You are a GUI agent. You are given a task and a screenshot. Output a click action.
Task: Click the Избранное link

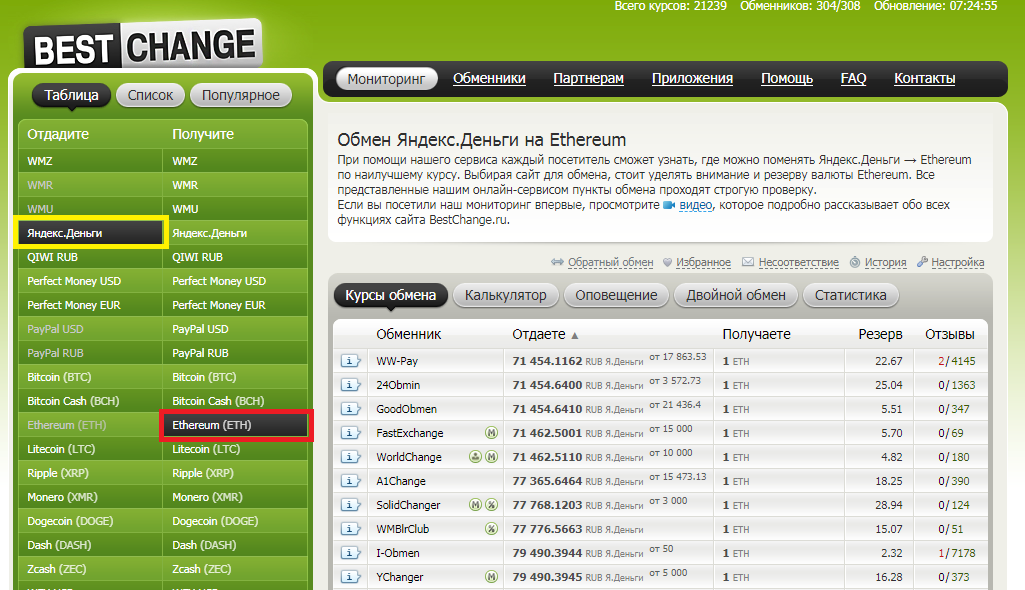tap(703, 262)
